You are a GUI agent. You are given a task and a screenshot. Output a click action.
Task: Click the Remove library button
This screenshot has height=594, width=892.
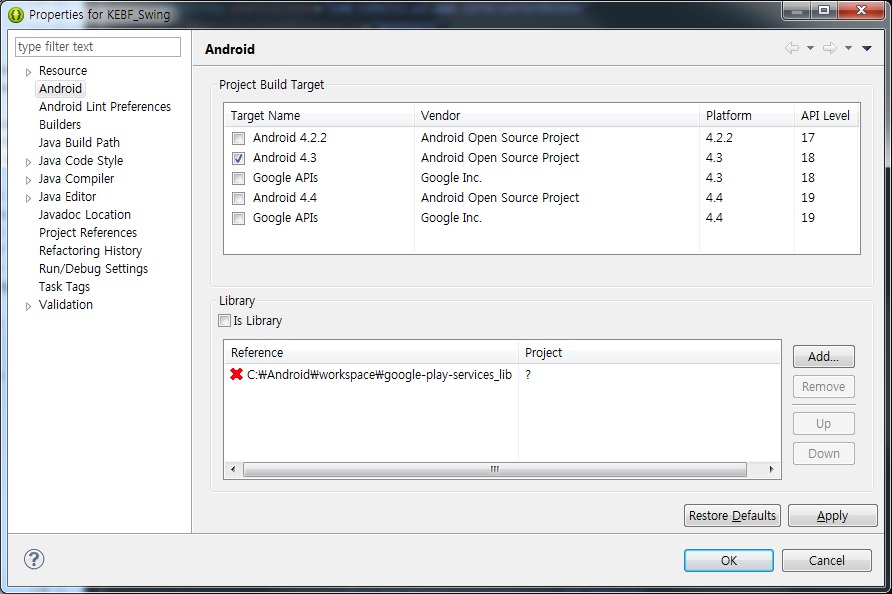coord(824,387)
